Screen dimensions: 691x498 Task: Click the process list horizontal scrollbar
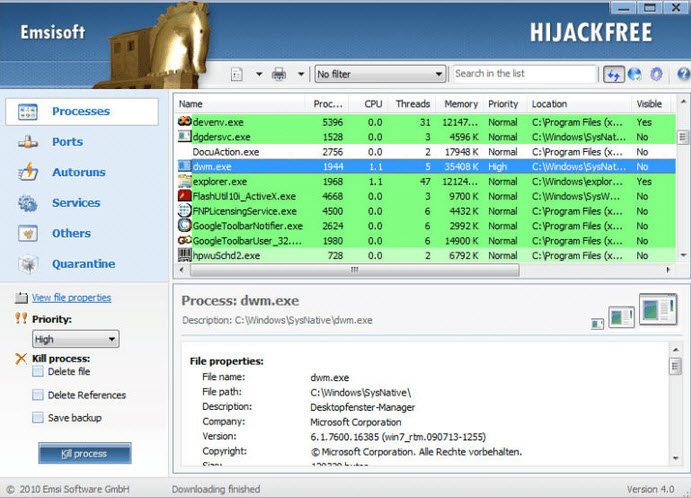click(355, 270)
